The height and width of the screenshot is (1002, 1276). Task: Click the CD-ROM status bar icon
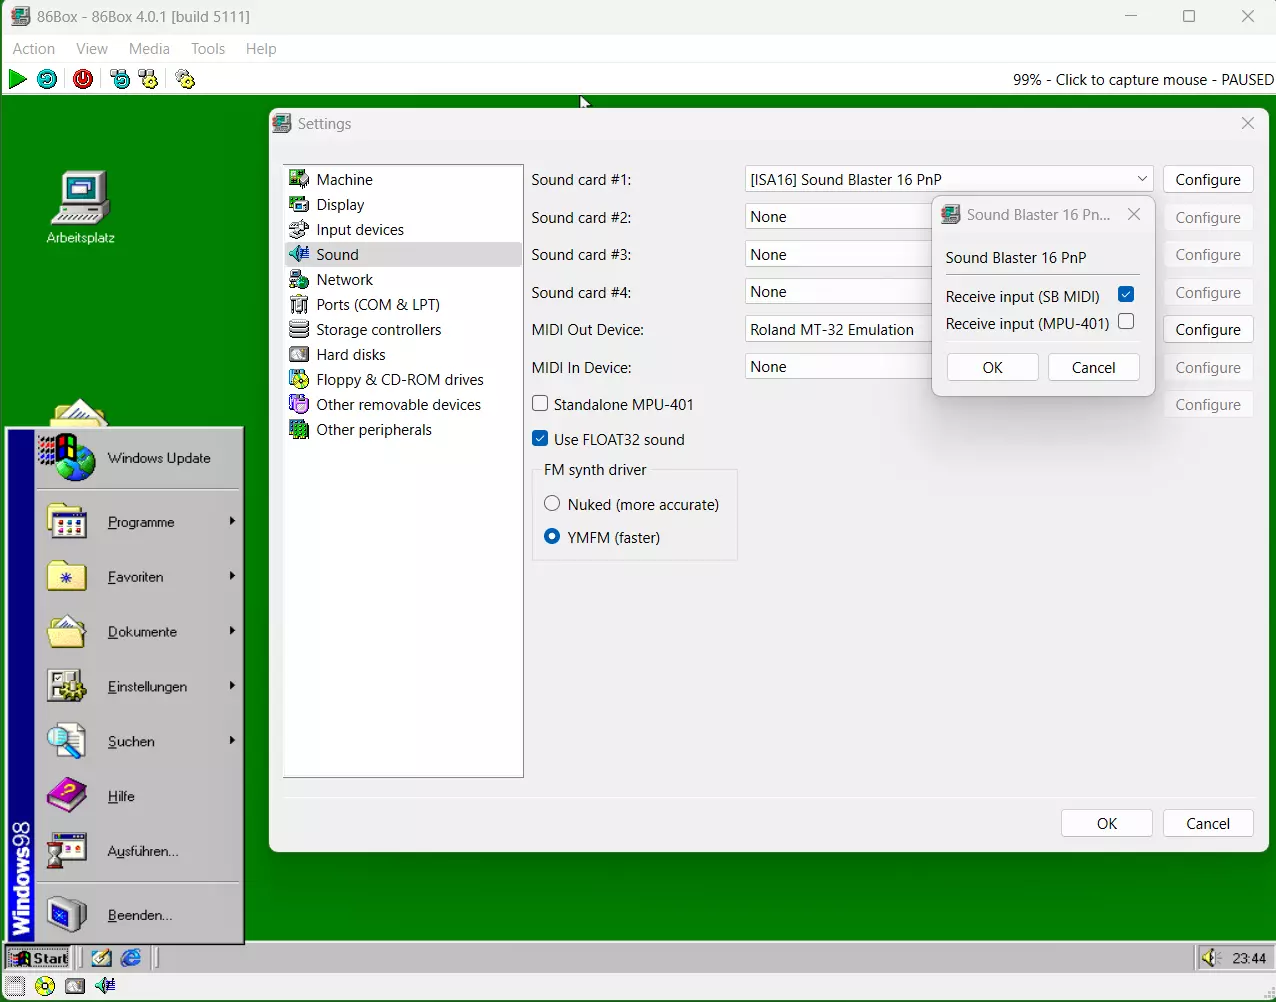[x=45, y=986]
